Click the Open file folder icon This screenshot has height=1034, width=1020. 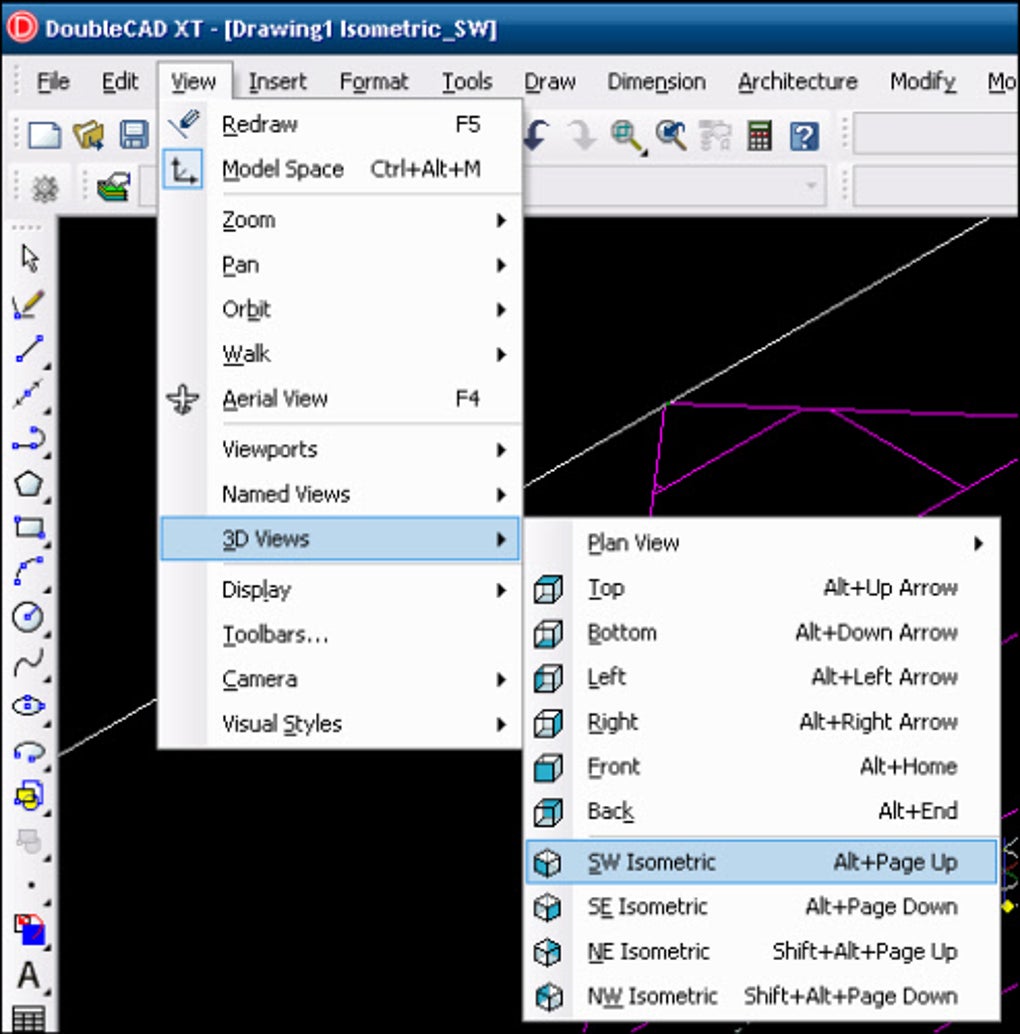pyautogui.click(x=89, y=136)
